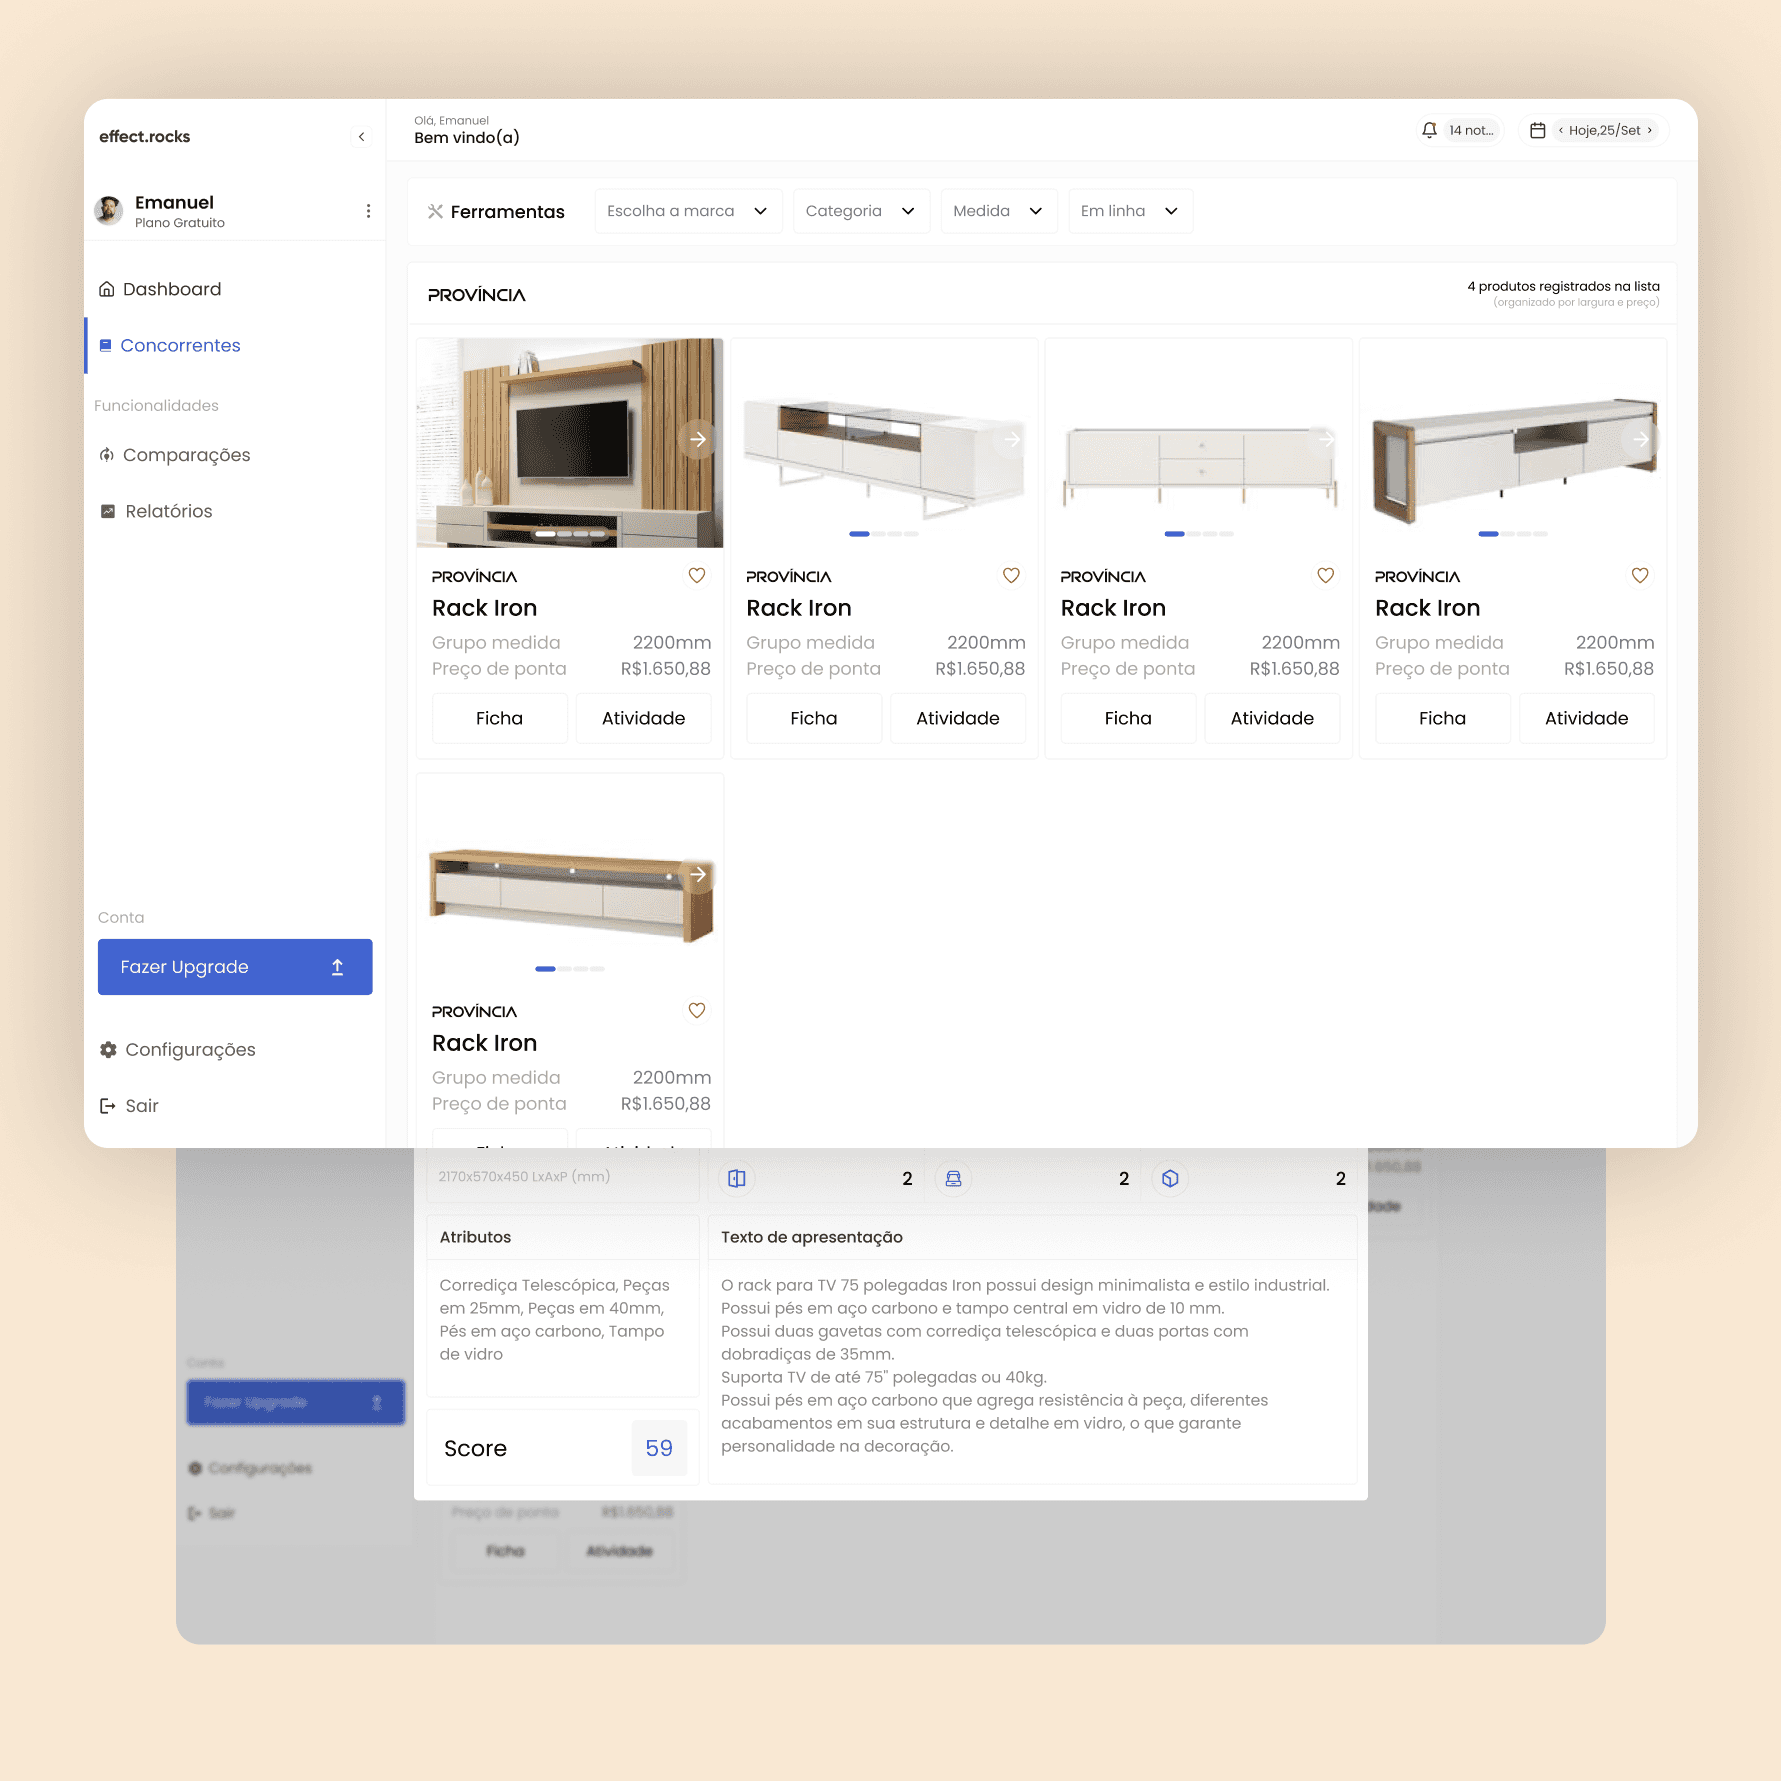Click the drawers icon in back window
Image resolution: width=1781 pixels, height=1781 pixels.
click(x=954, y=1179)
